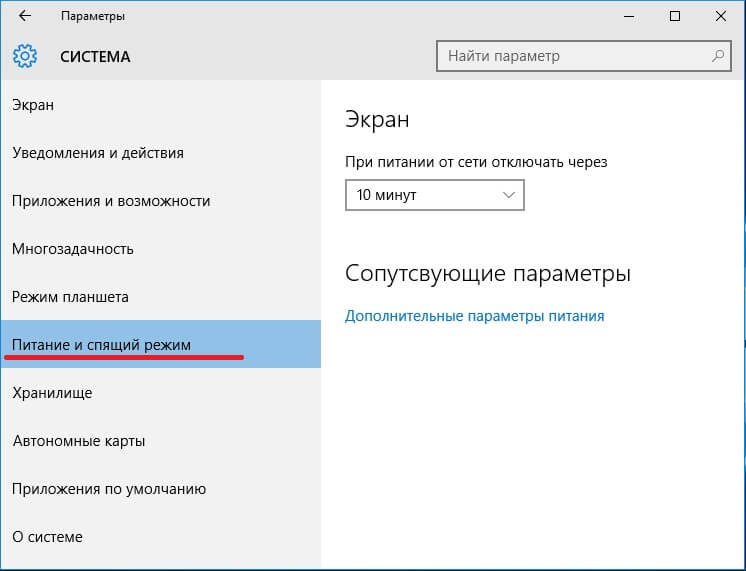Viewport: 746px width, 571px height.
Task: Open Режим планшета settings
Action: tap(70, 297)
